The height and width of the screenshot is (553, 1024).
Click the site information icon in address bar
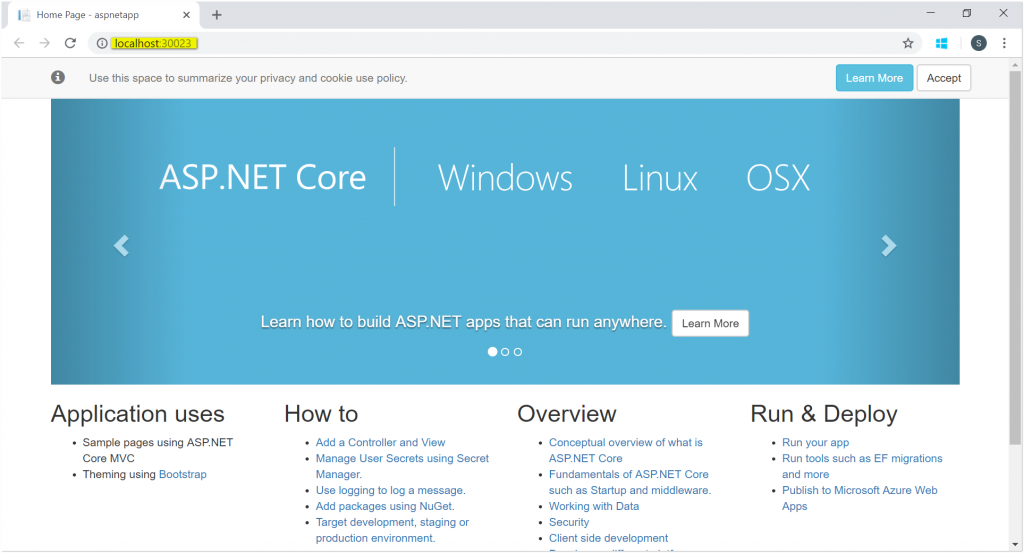tap(102, 43)
